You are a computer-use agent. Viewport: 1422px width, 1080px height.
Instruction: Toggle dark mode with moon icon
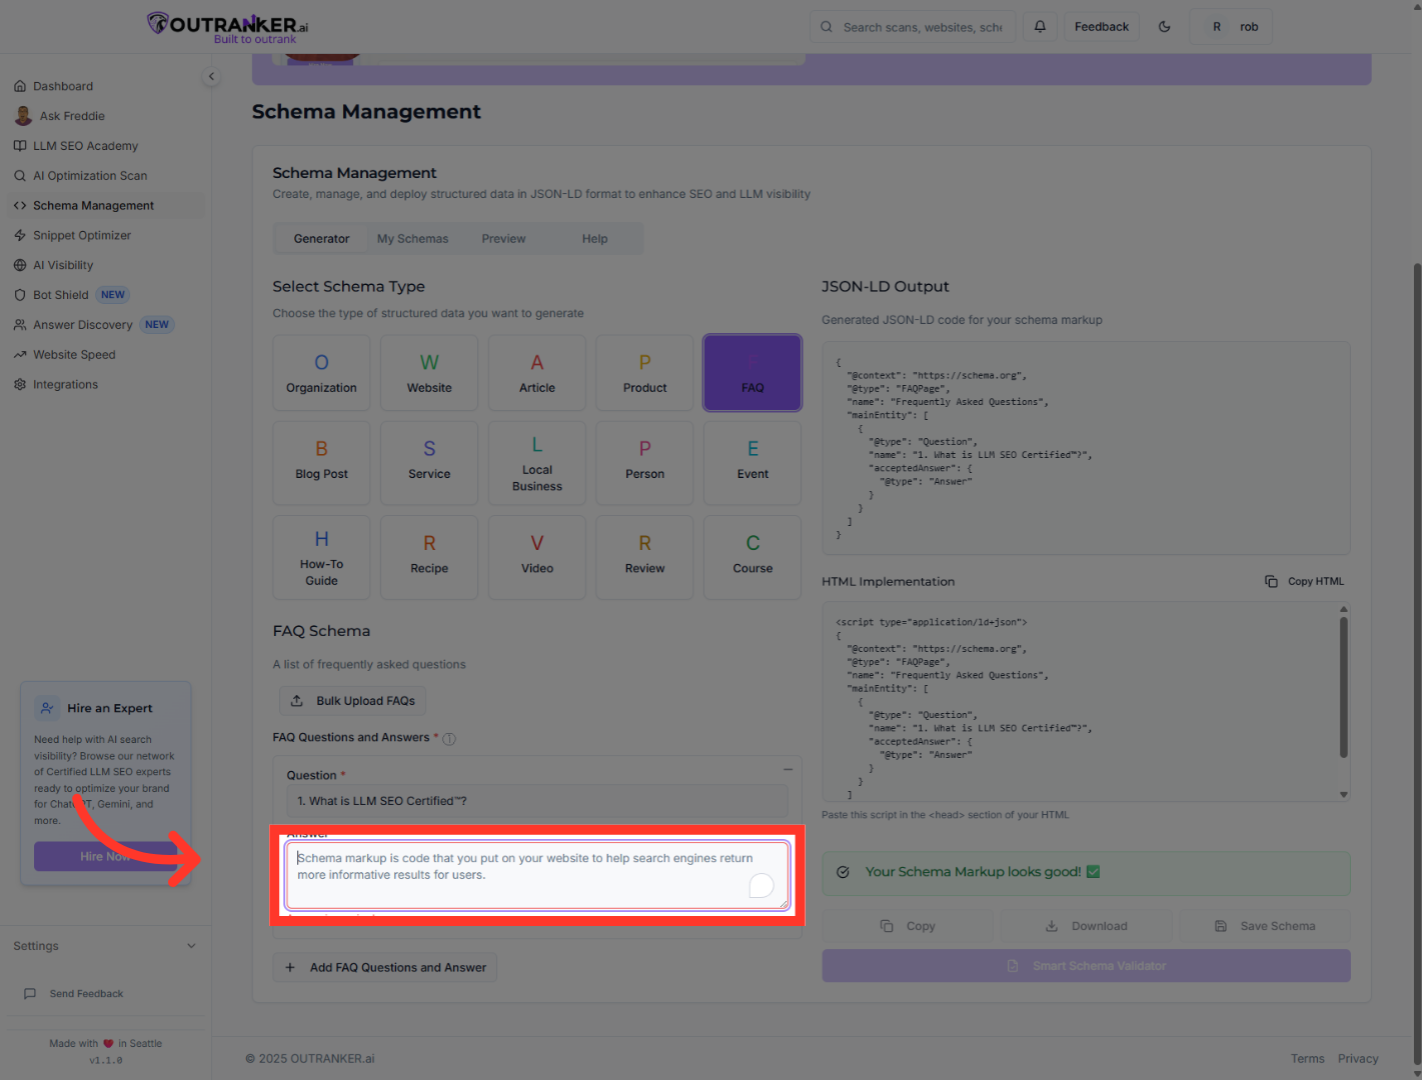point(1164,27)
